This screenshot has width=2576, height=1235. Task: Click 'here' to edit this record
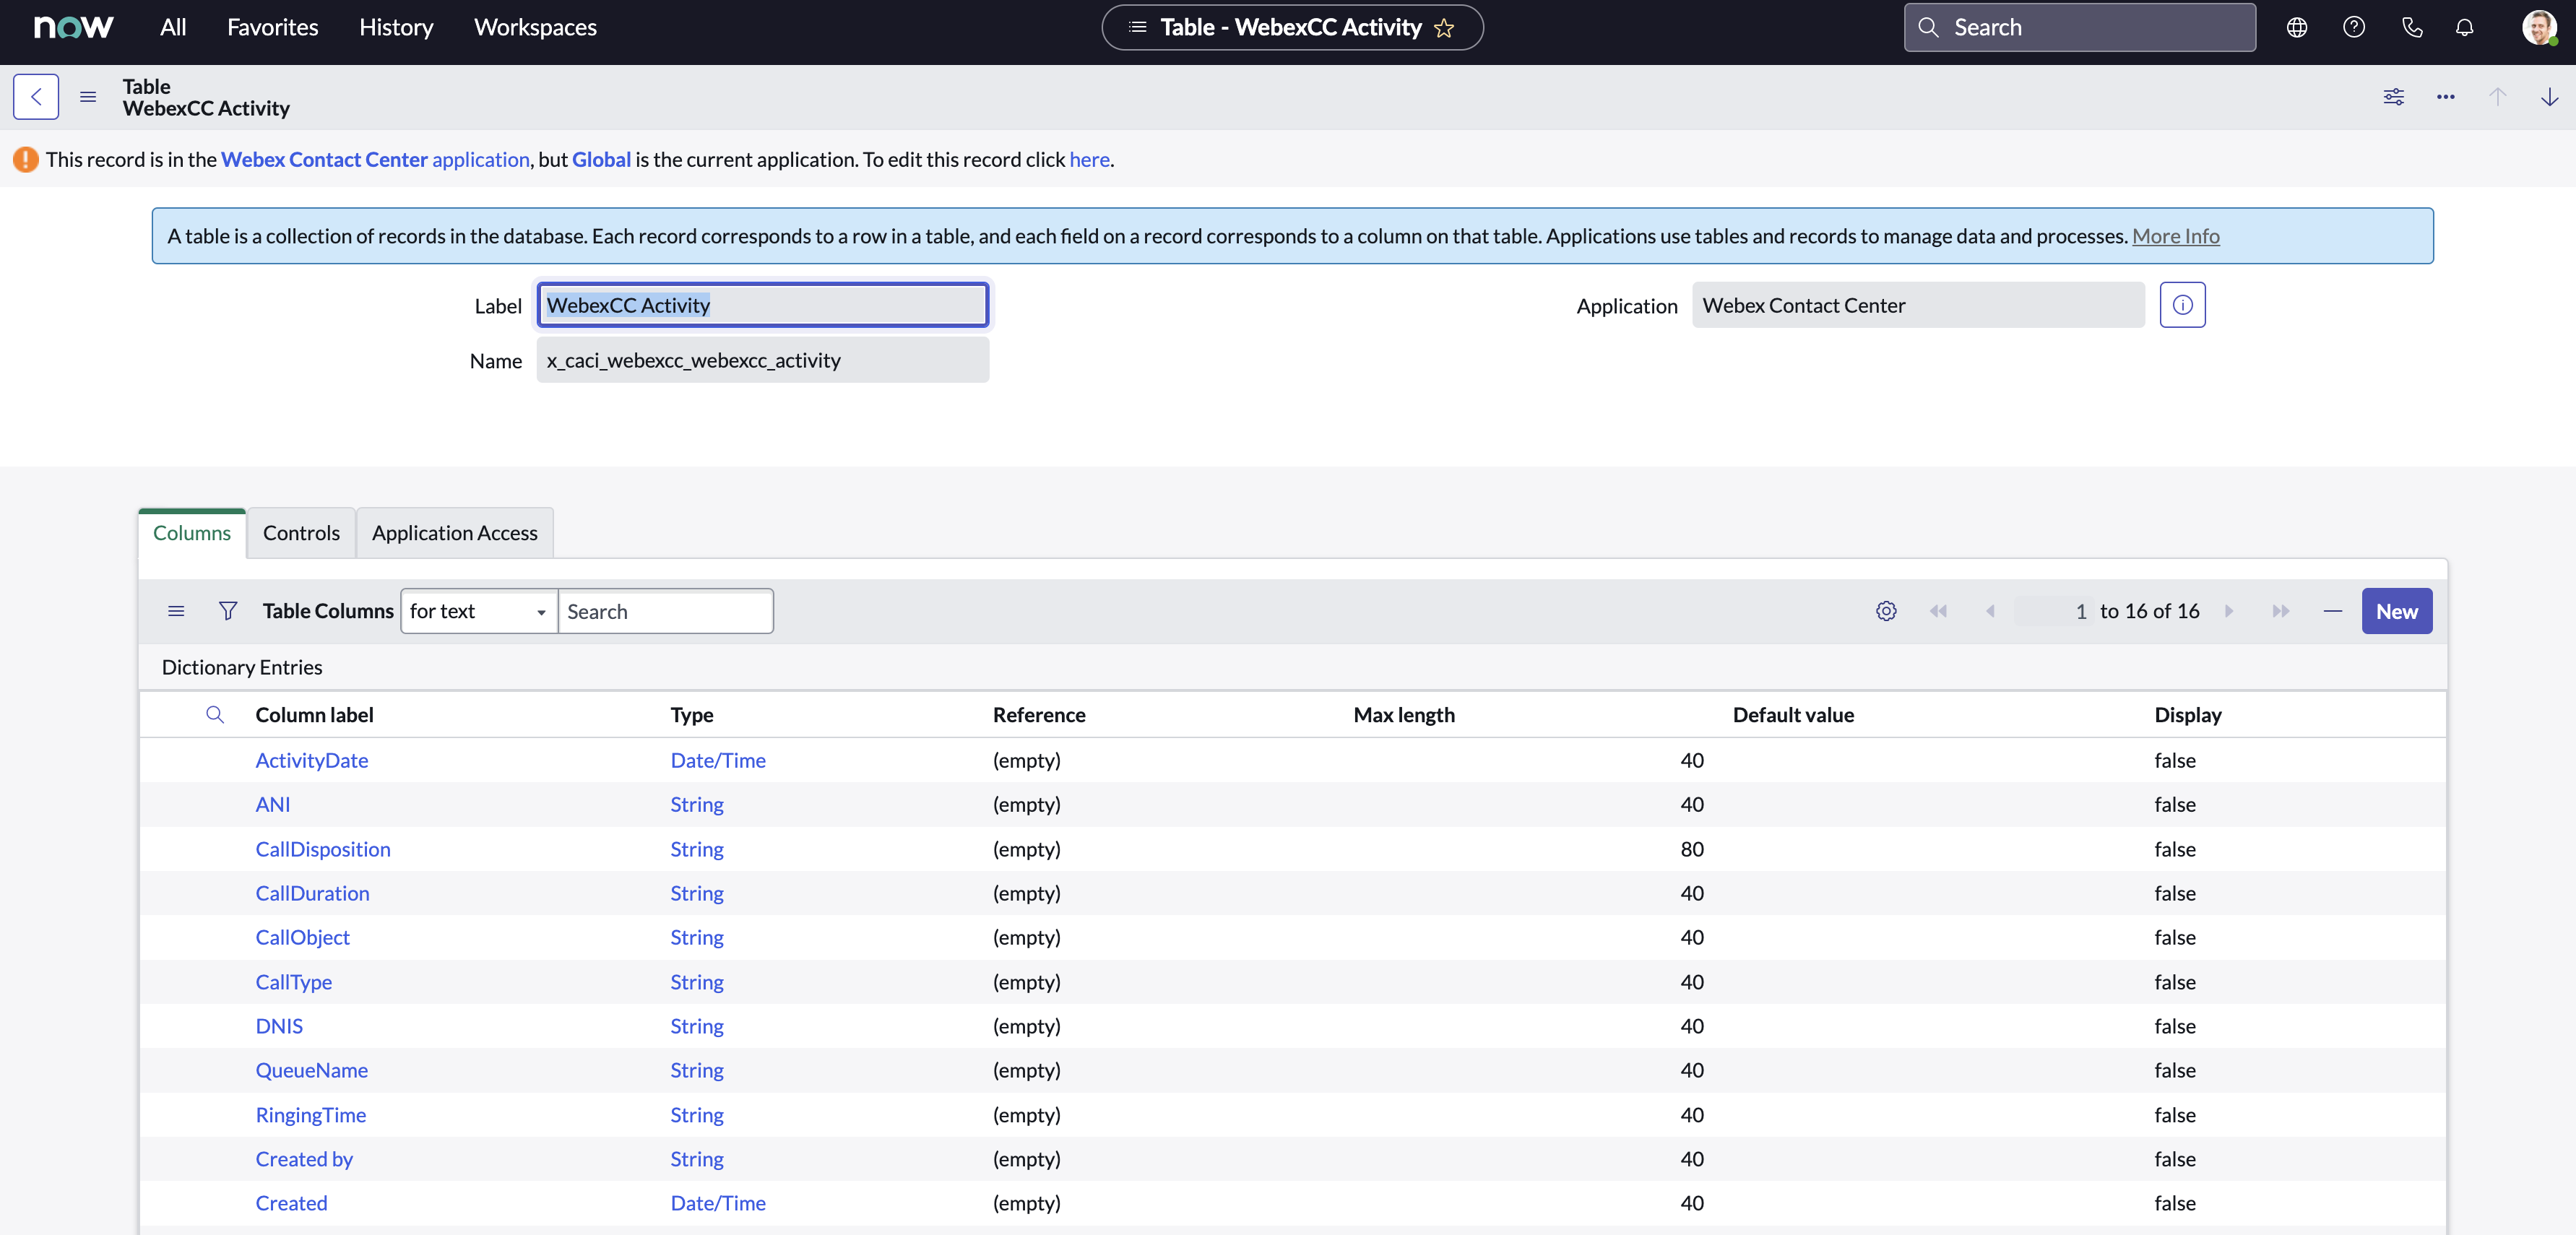tap(1089, 160)
